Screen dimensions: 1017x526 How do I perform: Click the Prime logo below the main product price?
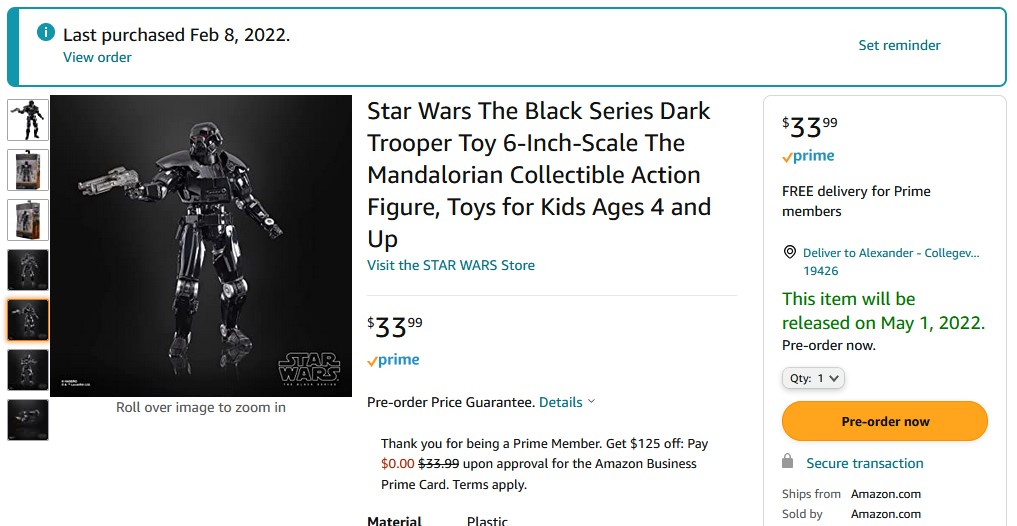point(393,360)
